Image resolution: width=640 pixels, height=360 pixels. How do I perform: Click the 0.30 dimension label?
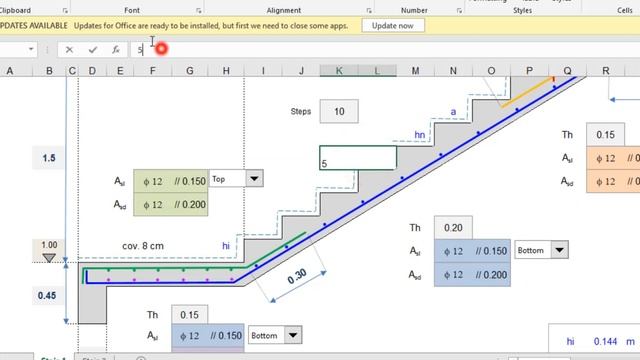297,277
